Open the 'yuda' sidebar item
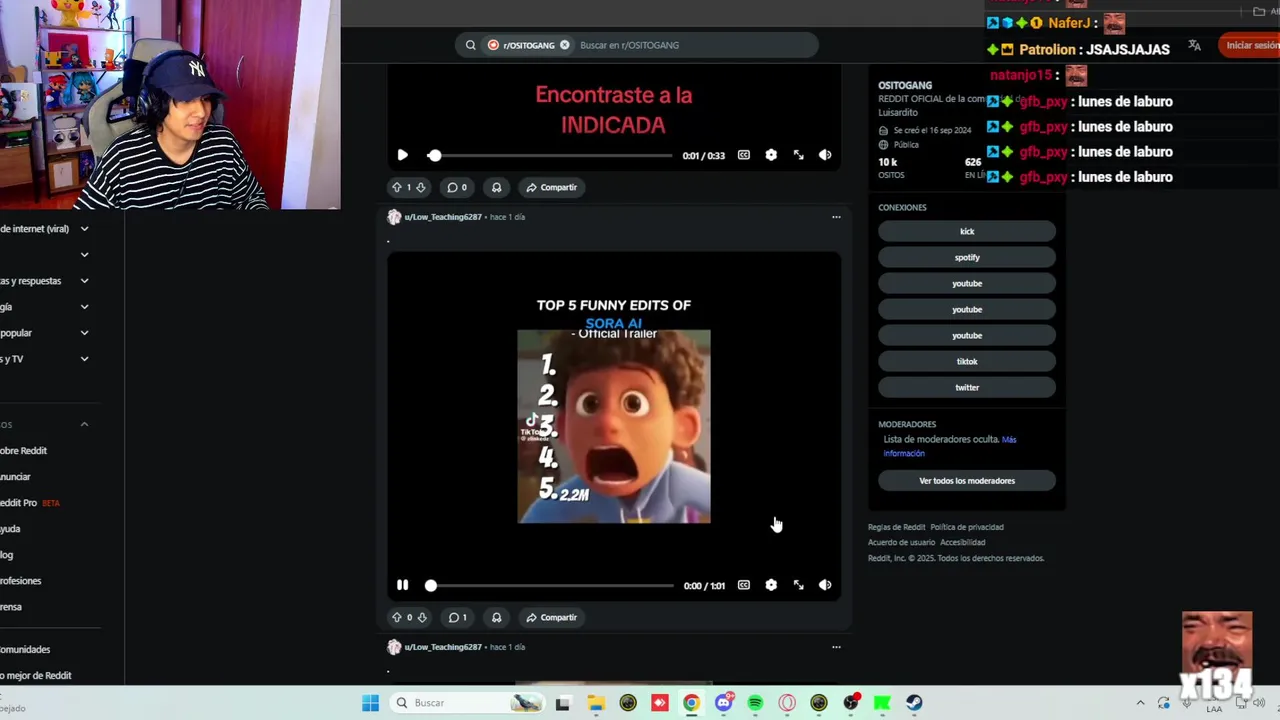This screenshot has height=720, width=1280. (x=10, y=529)
